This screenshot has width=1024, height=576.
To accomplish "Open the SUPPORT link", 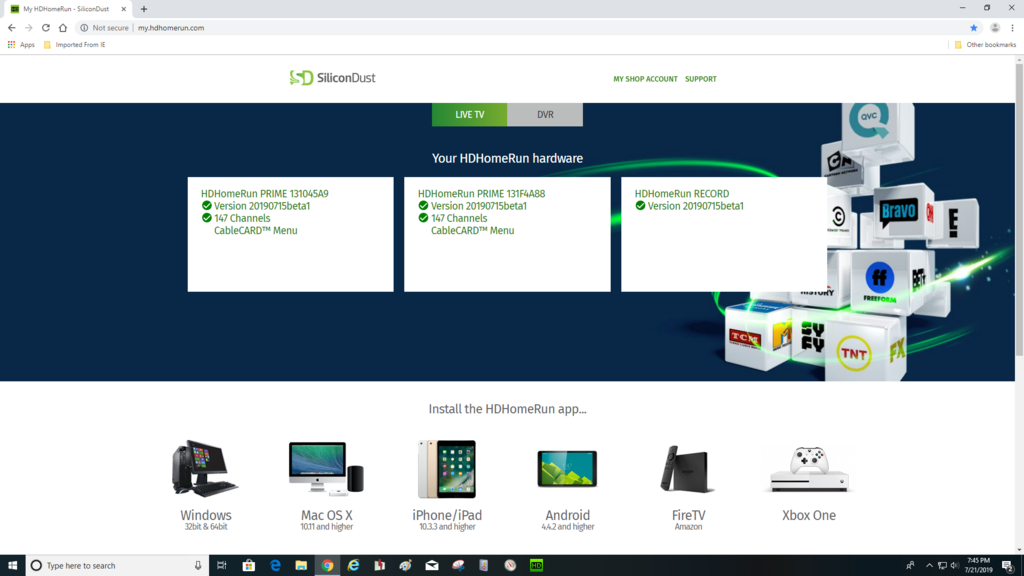I will [x=701, y=79].
